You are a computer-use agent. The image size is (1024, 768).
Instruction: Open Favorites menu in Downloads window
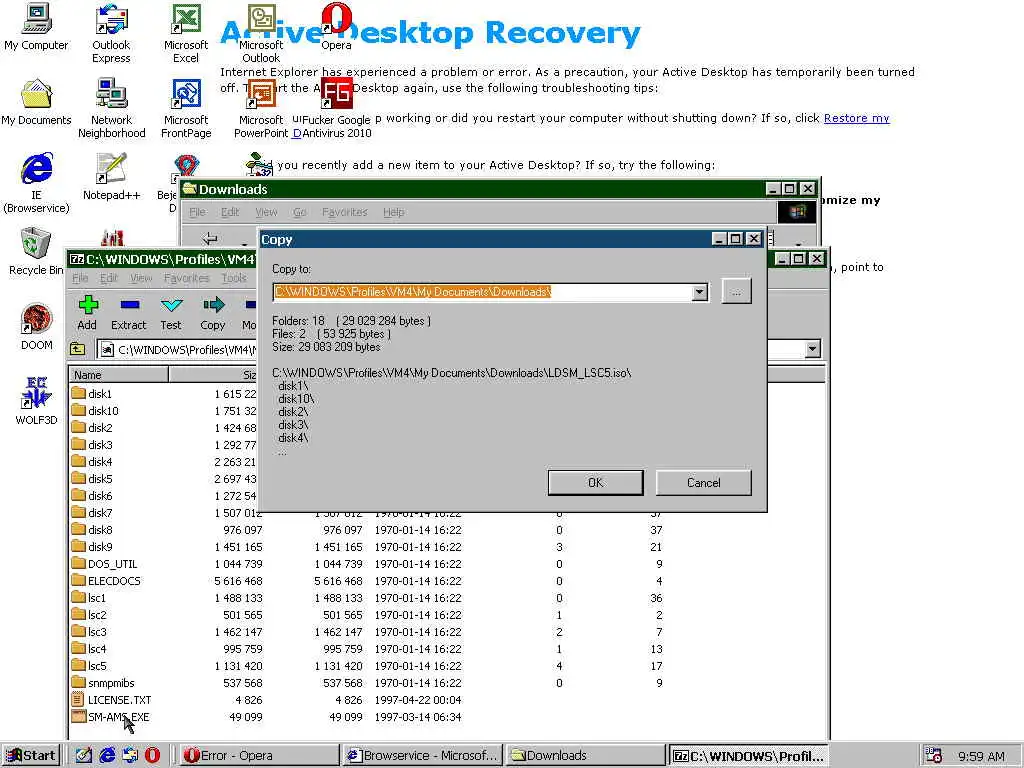click(344, 212)
